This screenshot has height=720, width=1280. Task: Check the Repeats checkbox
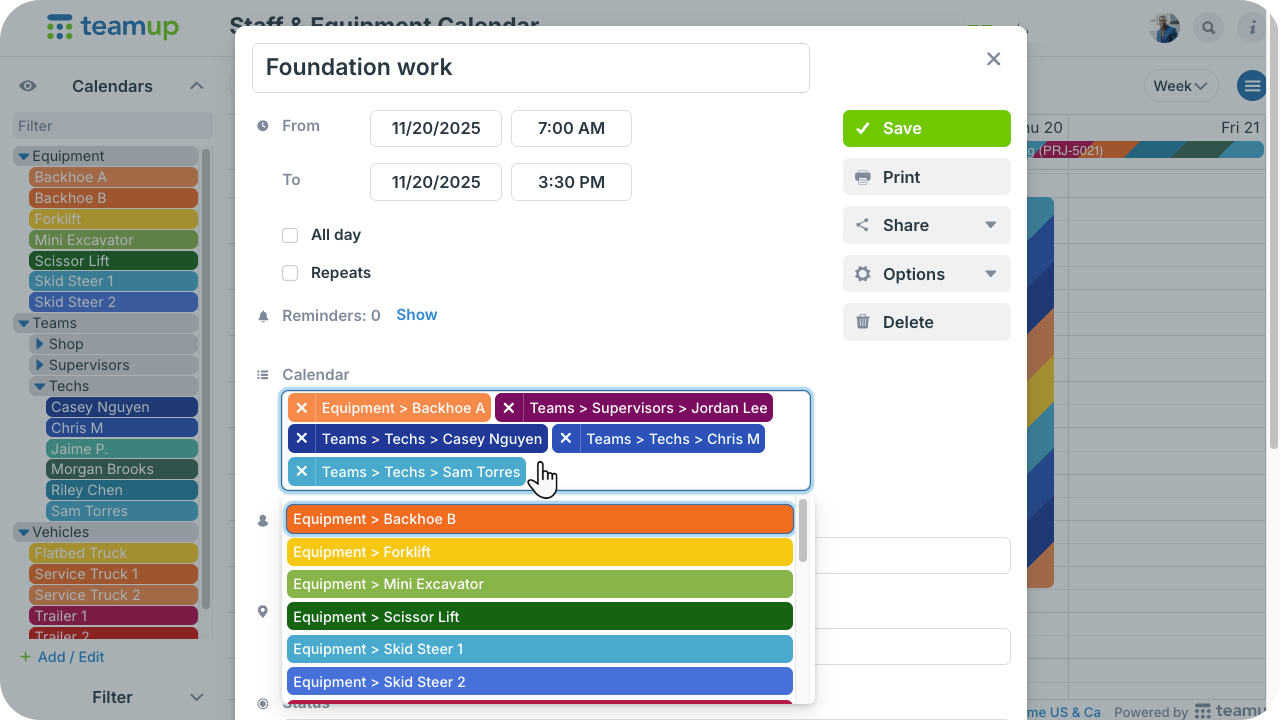point(290,273)
